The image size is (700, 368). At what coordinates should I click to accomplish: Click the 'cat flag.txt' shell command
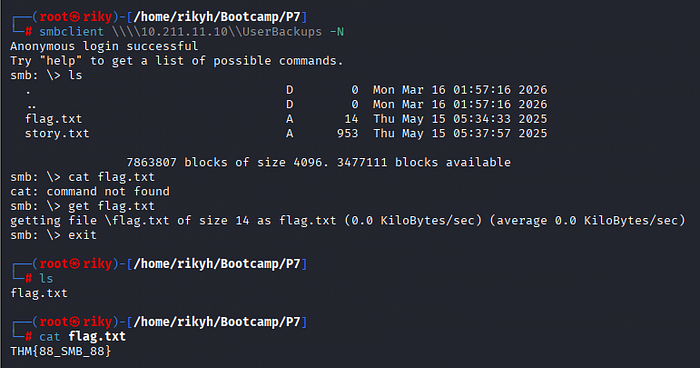[x=83, y=336]
